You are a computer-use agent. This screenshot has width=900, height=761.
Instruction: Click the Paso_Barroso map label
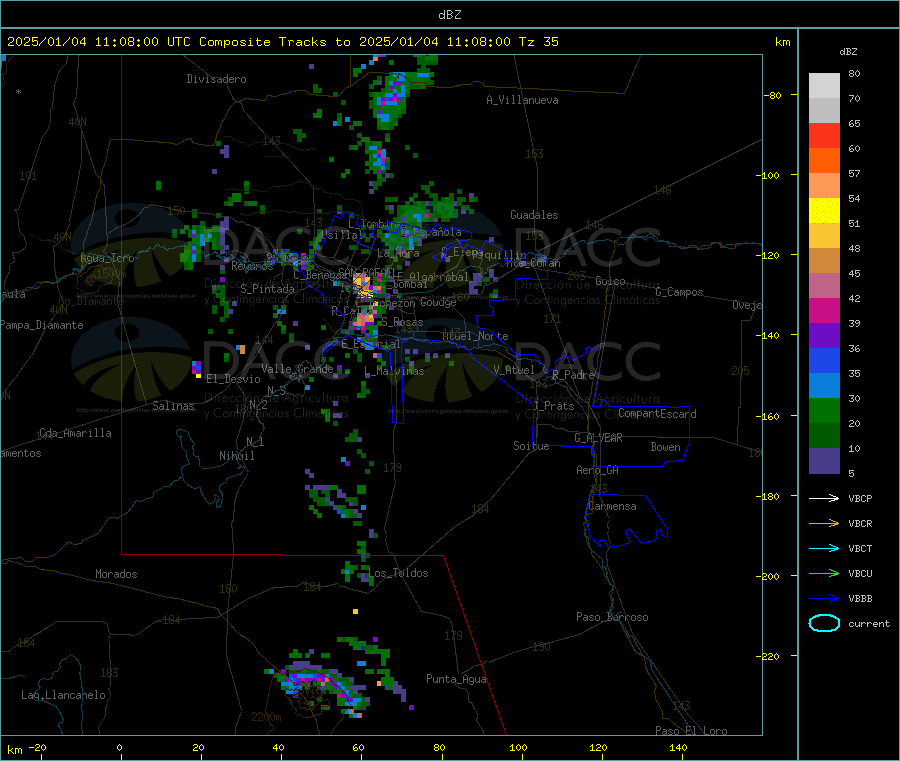pyautogui.click(x=612, y=618)
